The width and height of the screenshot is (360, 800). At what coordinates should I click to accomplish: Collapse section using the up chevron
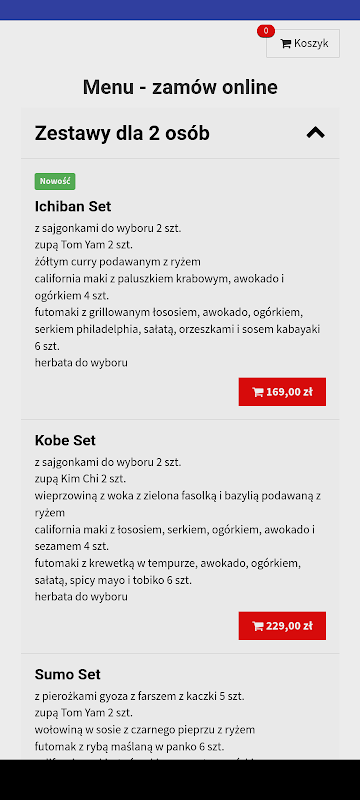tap(316, 133)
